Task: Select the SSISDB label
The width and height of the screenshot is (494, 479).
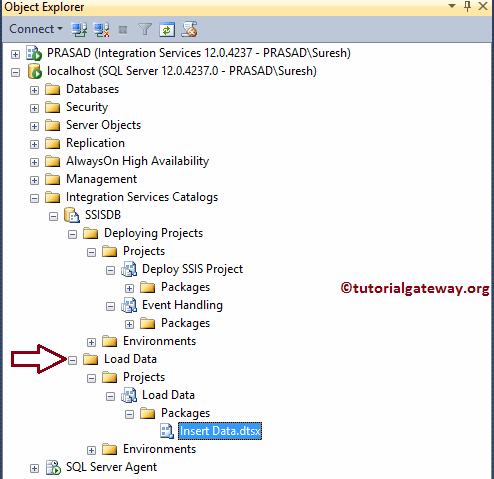Action: tap(103, 215)
